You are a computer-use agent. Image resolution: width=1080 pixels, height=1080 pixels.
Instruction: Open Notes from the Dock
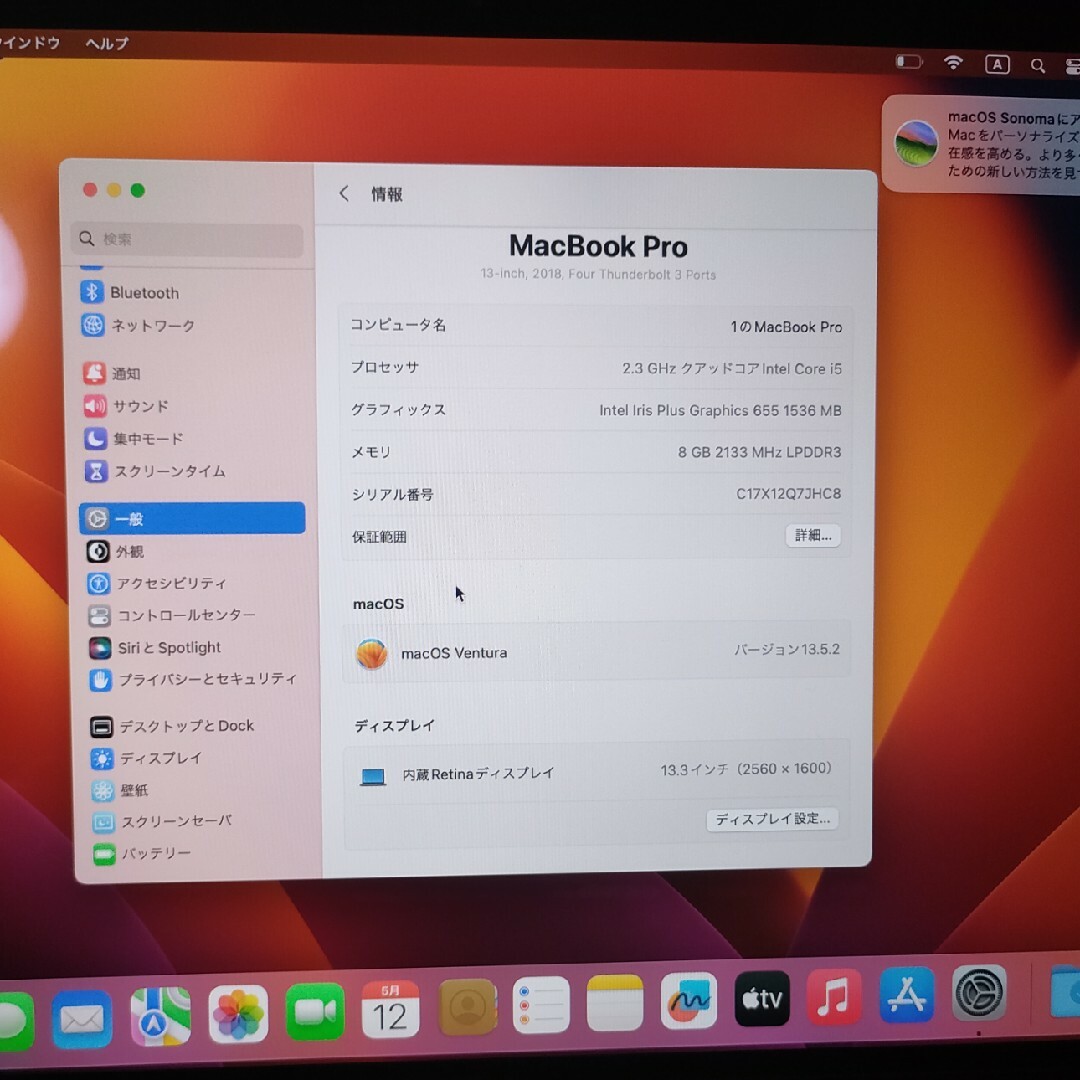click(x=615, y=1002)
